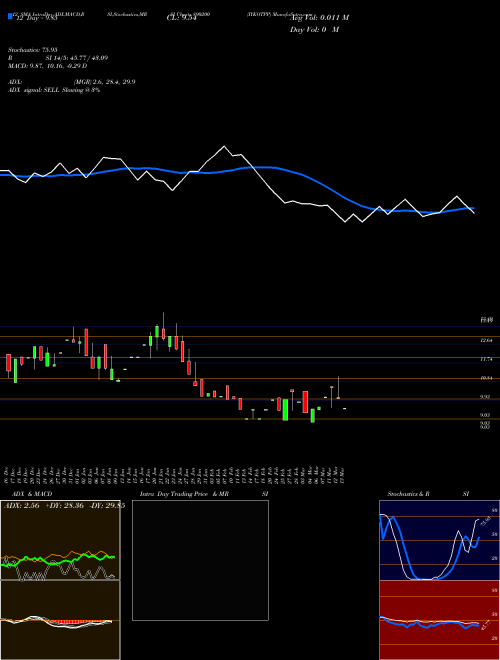This screenshot has height=660, width=500.
Task: Click the rotated 73.93 stochastic value label
Action: point(484,521)
